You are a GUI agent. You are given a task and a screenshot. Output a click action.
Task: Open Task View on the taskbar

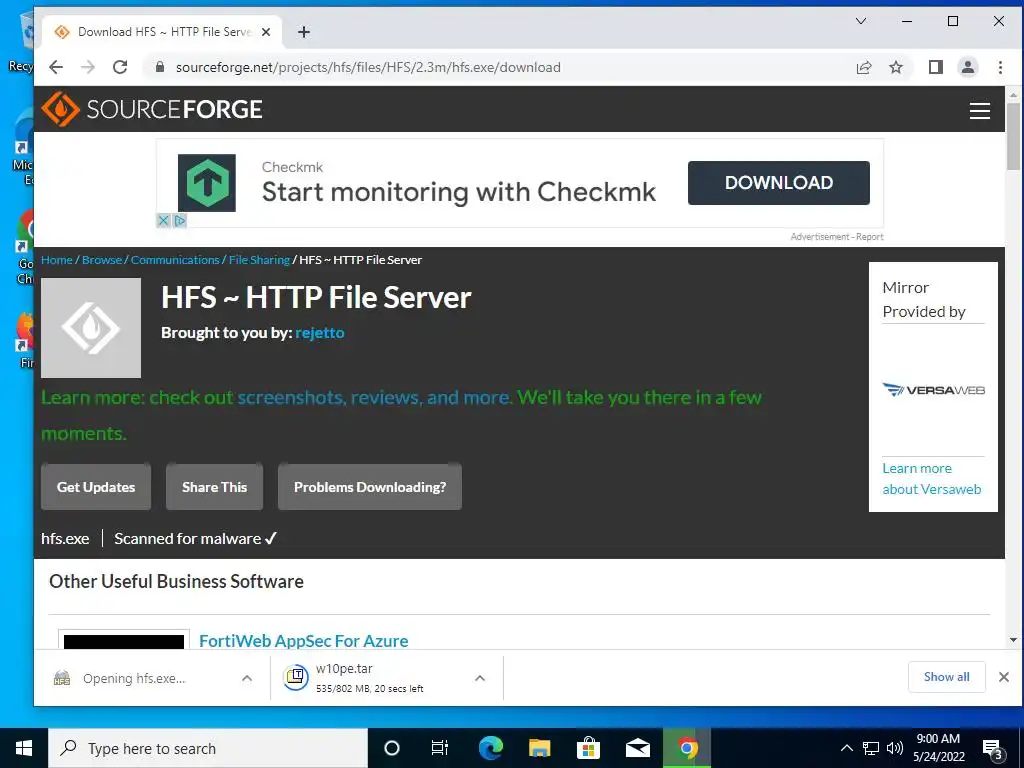click(440, 748)
